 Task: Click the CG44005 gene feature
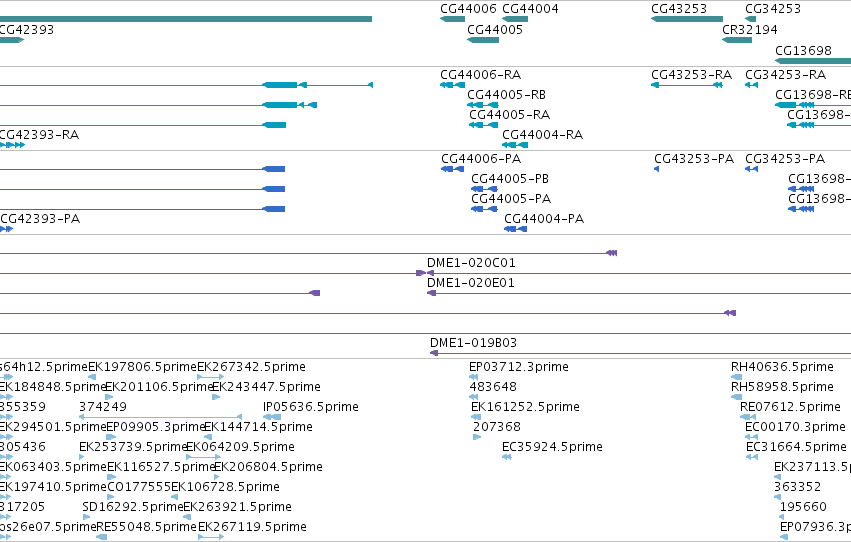click(x=483, y=40)
